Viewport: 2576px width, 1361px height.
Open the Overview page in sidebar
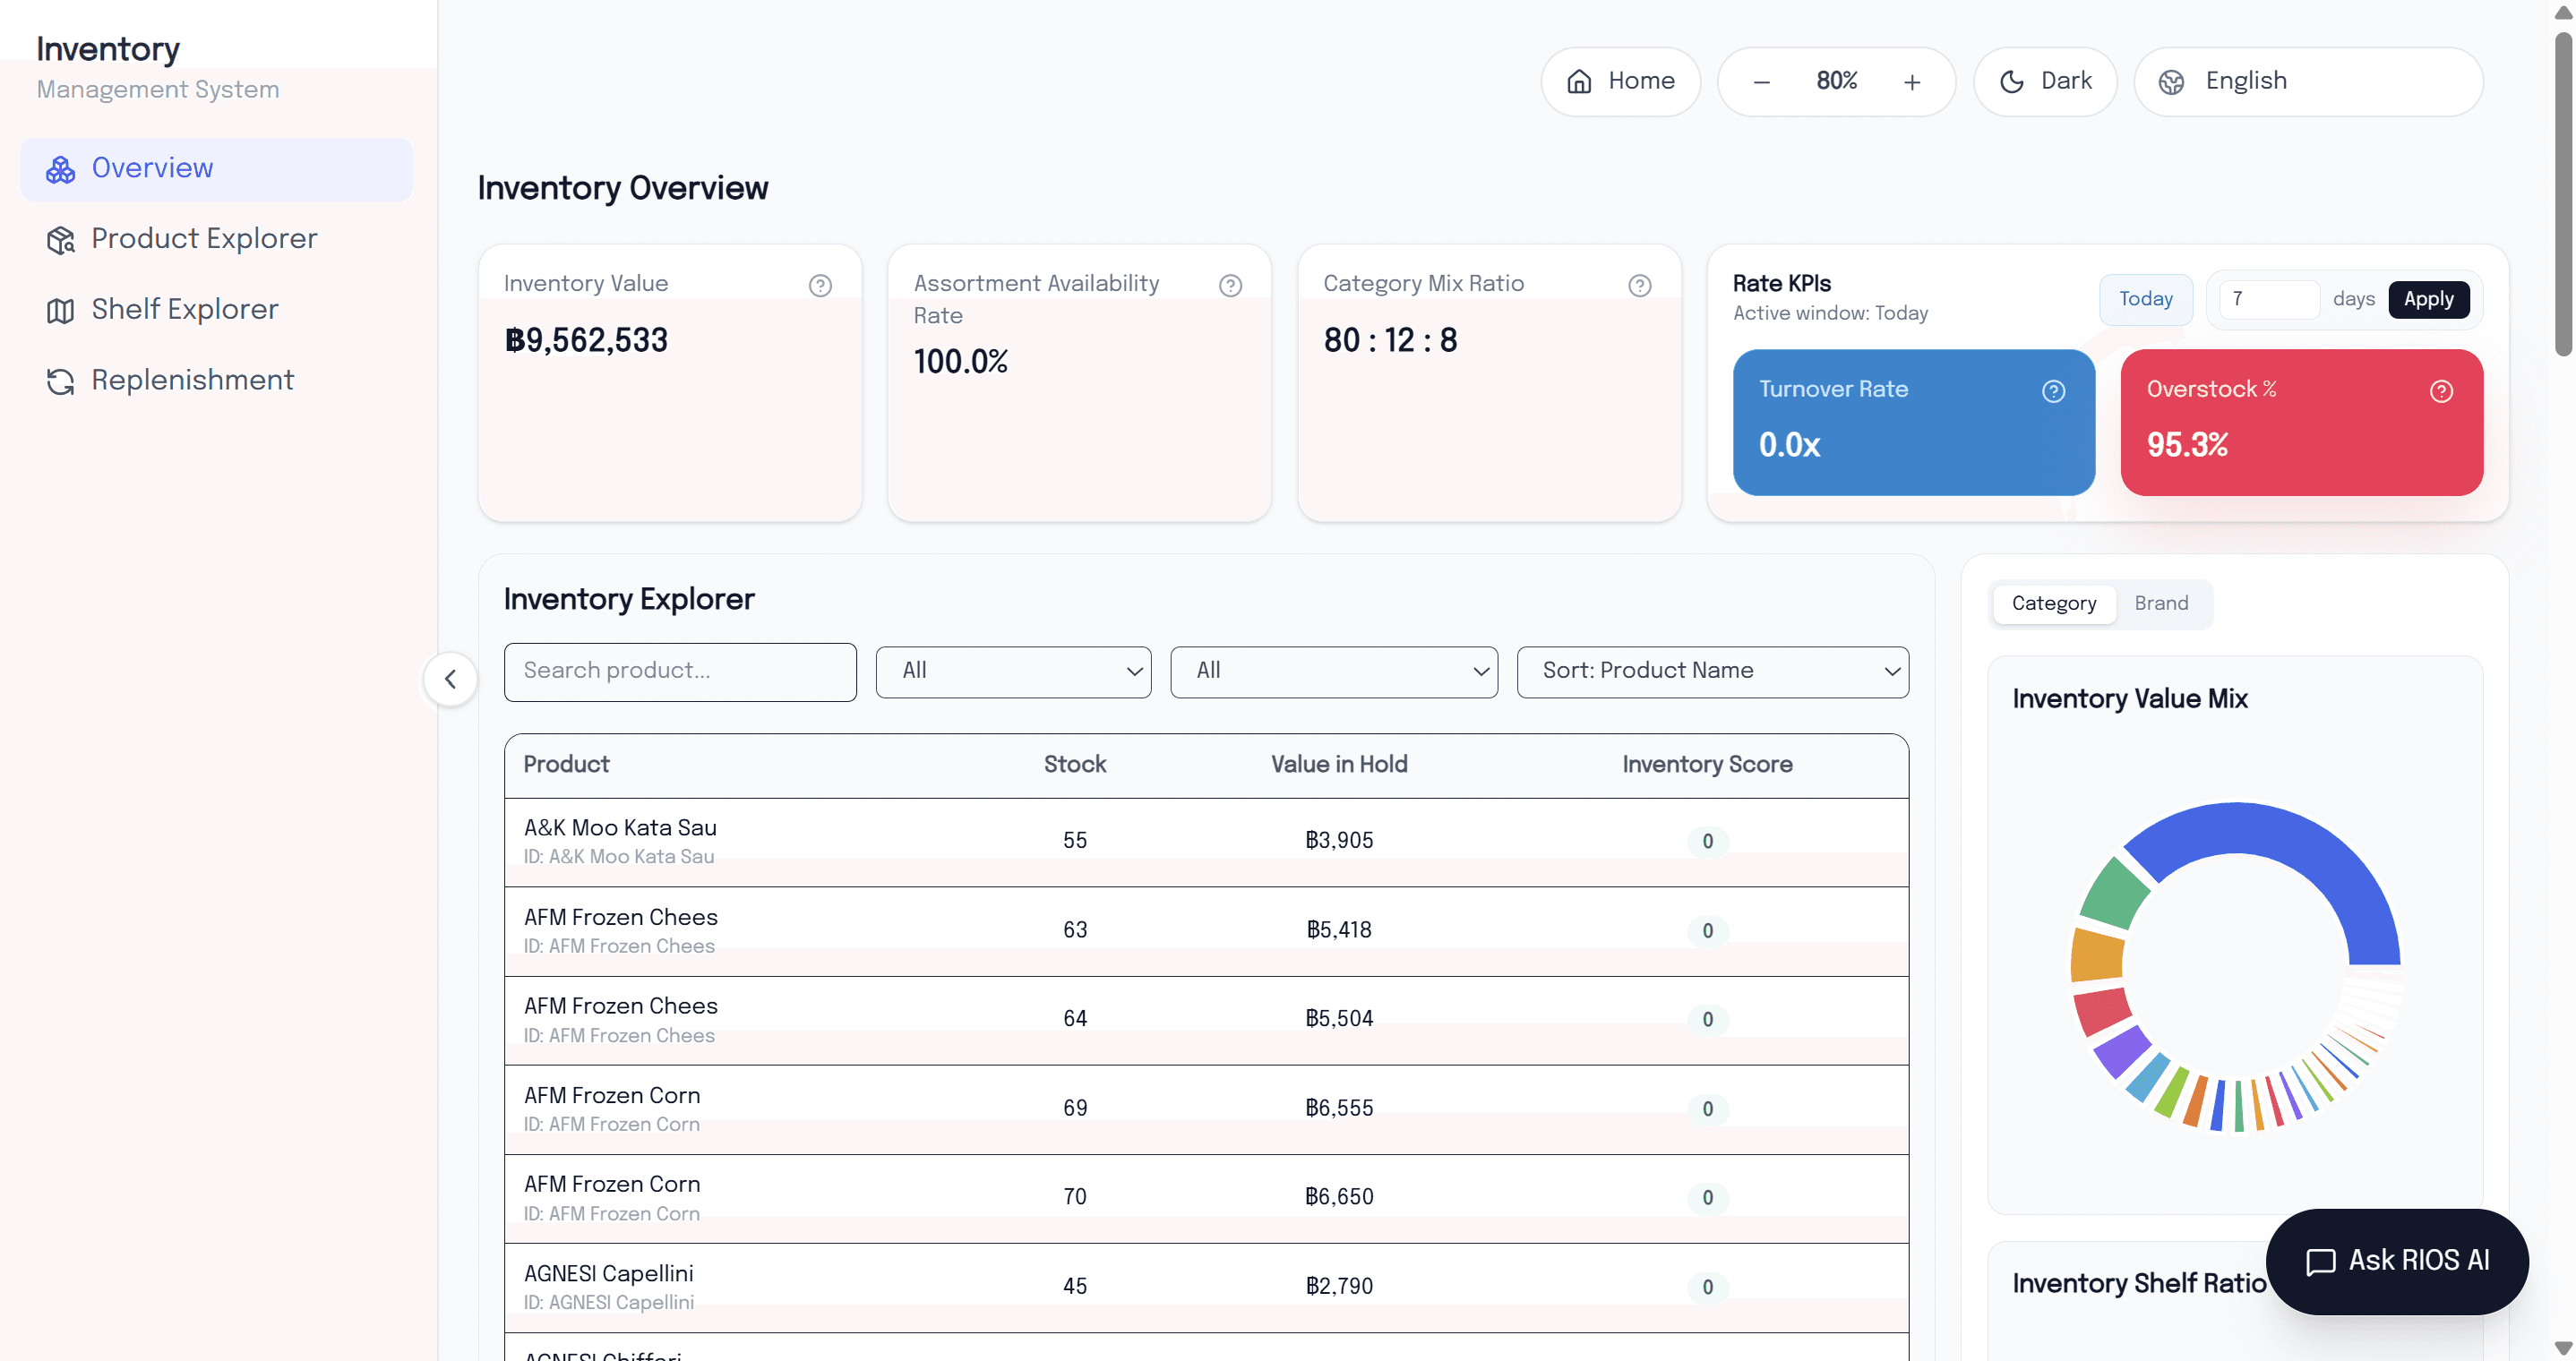click(216, 168)
